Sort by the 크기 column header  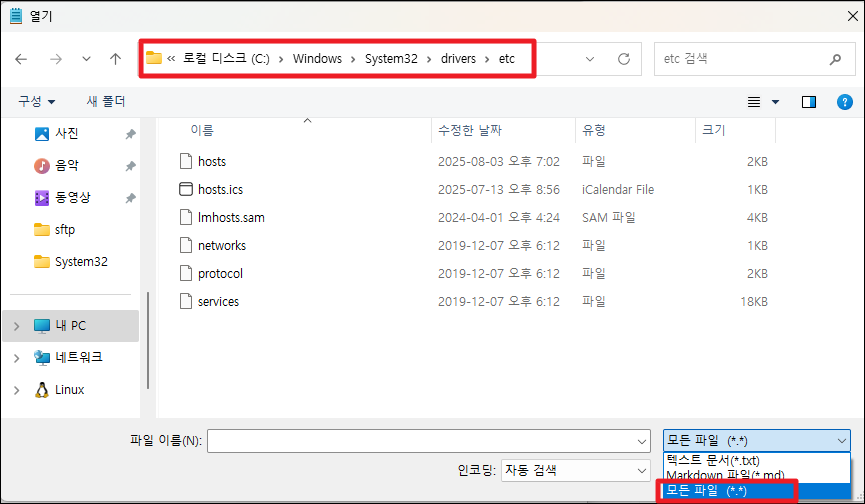[713, 130]
